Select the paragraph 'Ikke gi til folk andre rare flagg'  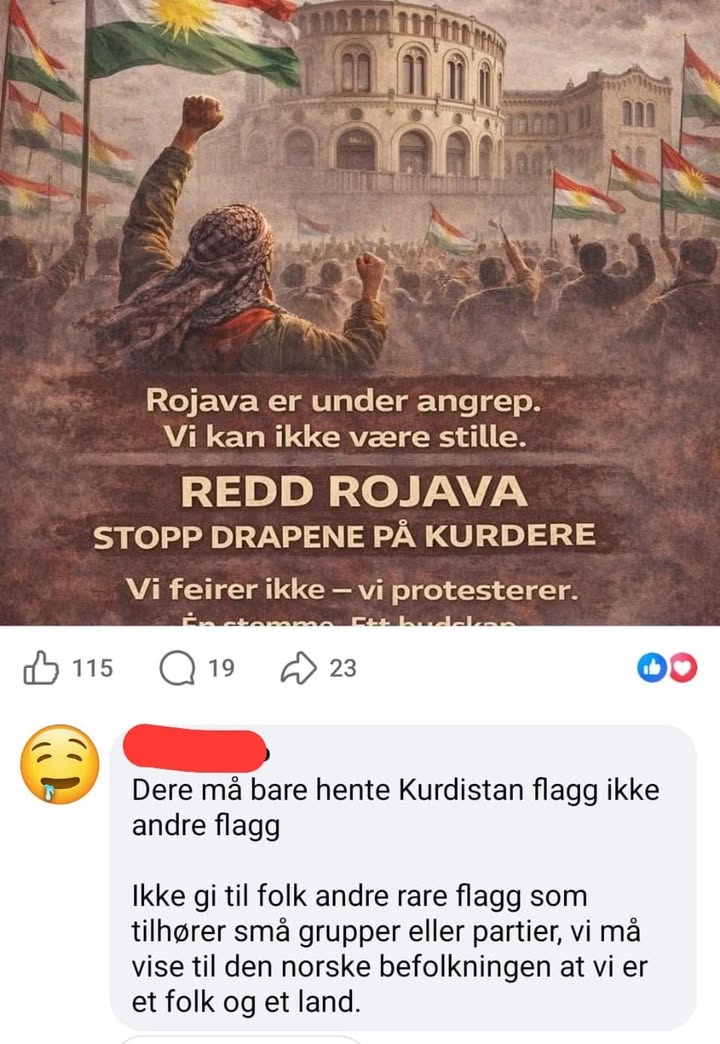coord(389,949)
